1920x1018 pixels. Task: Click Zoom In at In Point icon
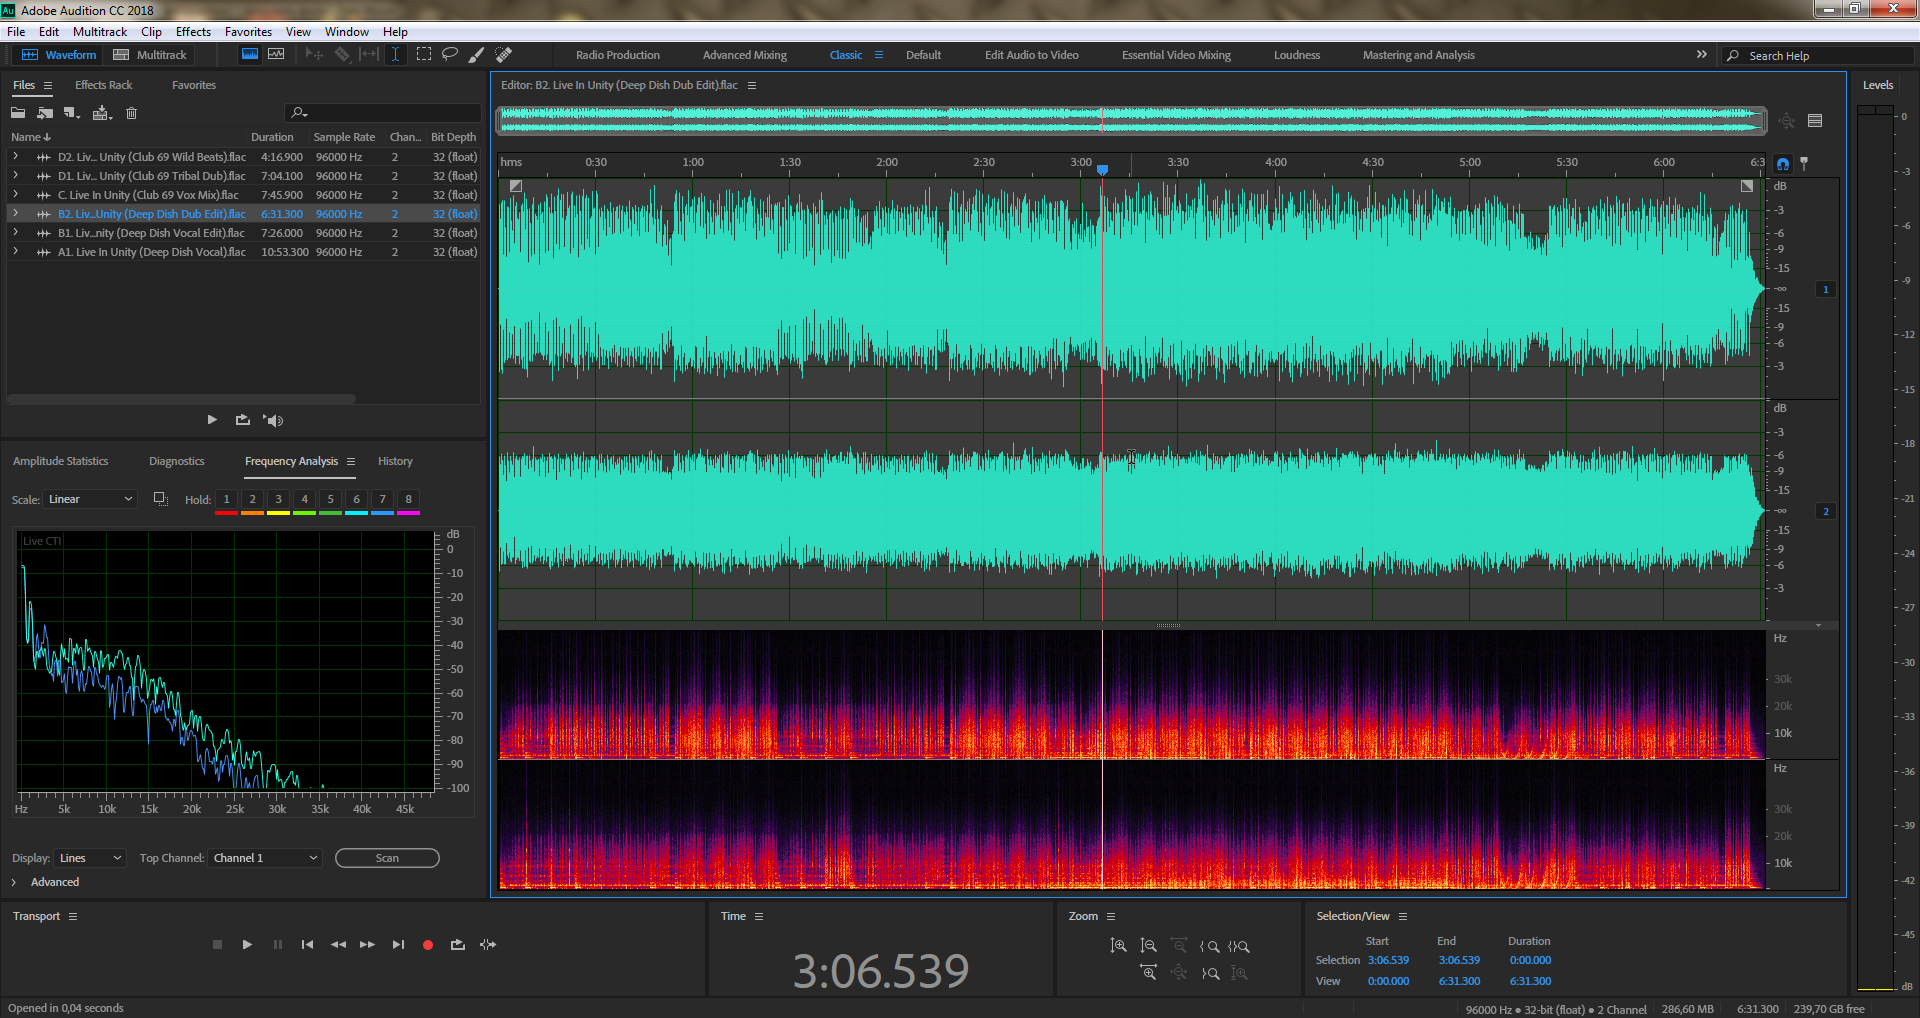tap(1209, 946)
